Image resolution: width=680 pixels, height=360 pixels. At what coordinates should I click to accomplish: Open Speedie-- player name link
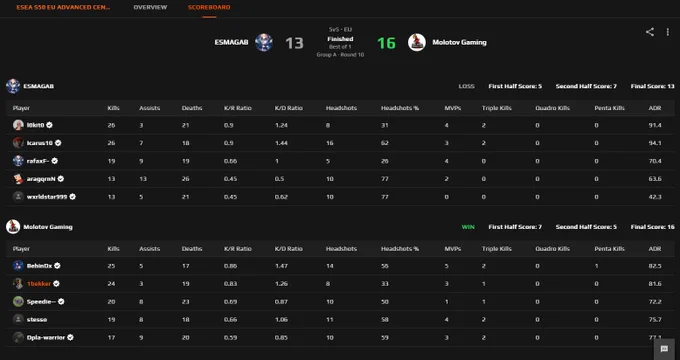pos(42,301)
